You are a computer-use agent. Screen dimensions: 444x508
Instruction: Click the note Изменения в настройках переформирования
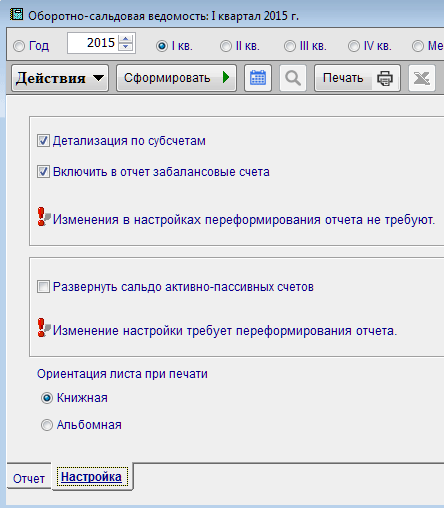coord(244,220)
